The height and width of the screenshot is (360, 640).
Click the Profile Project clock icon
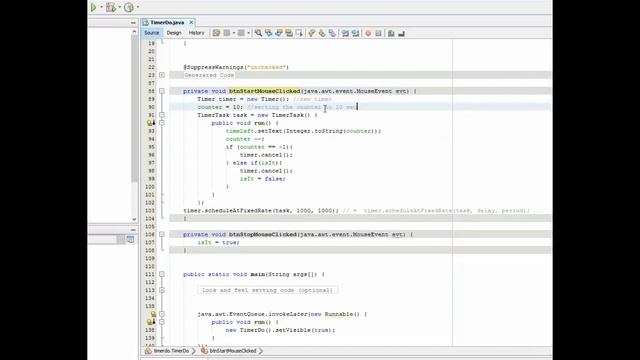129,7
